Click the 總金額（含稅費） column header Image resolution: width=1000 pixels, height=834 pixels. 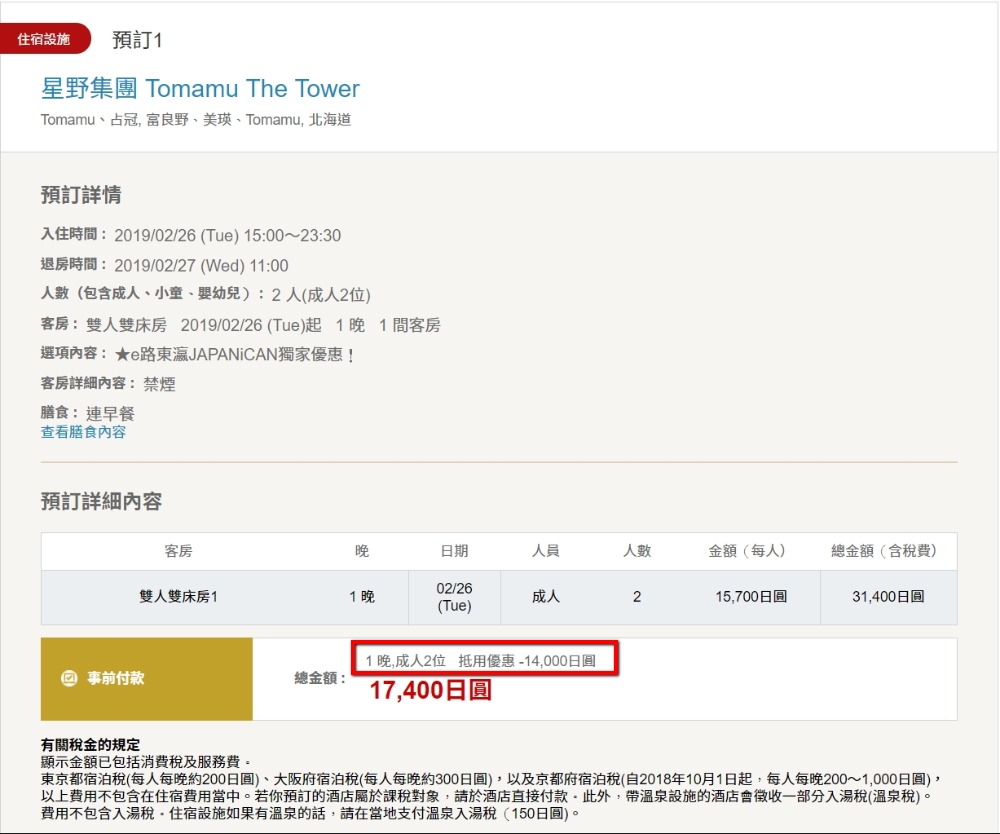pos(885,551)
